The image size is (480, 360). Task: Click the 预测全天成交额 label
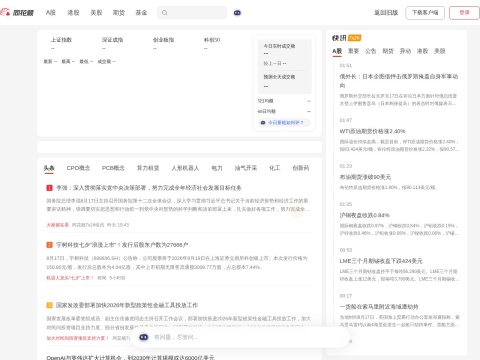[x=279, y=77]
